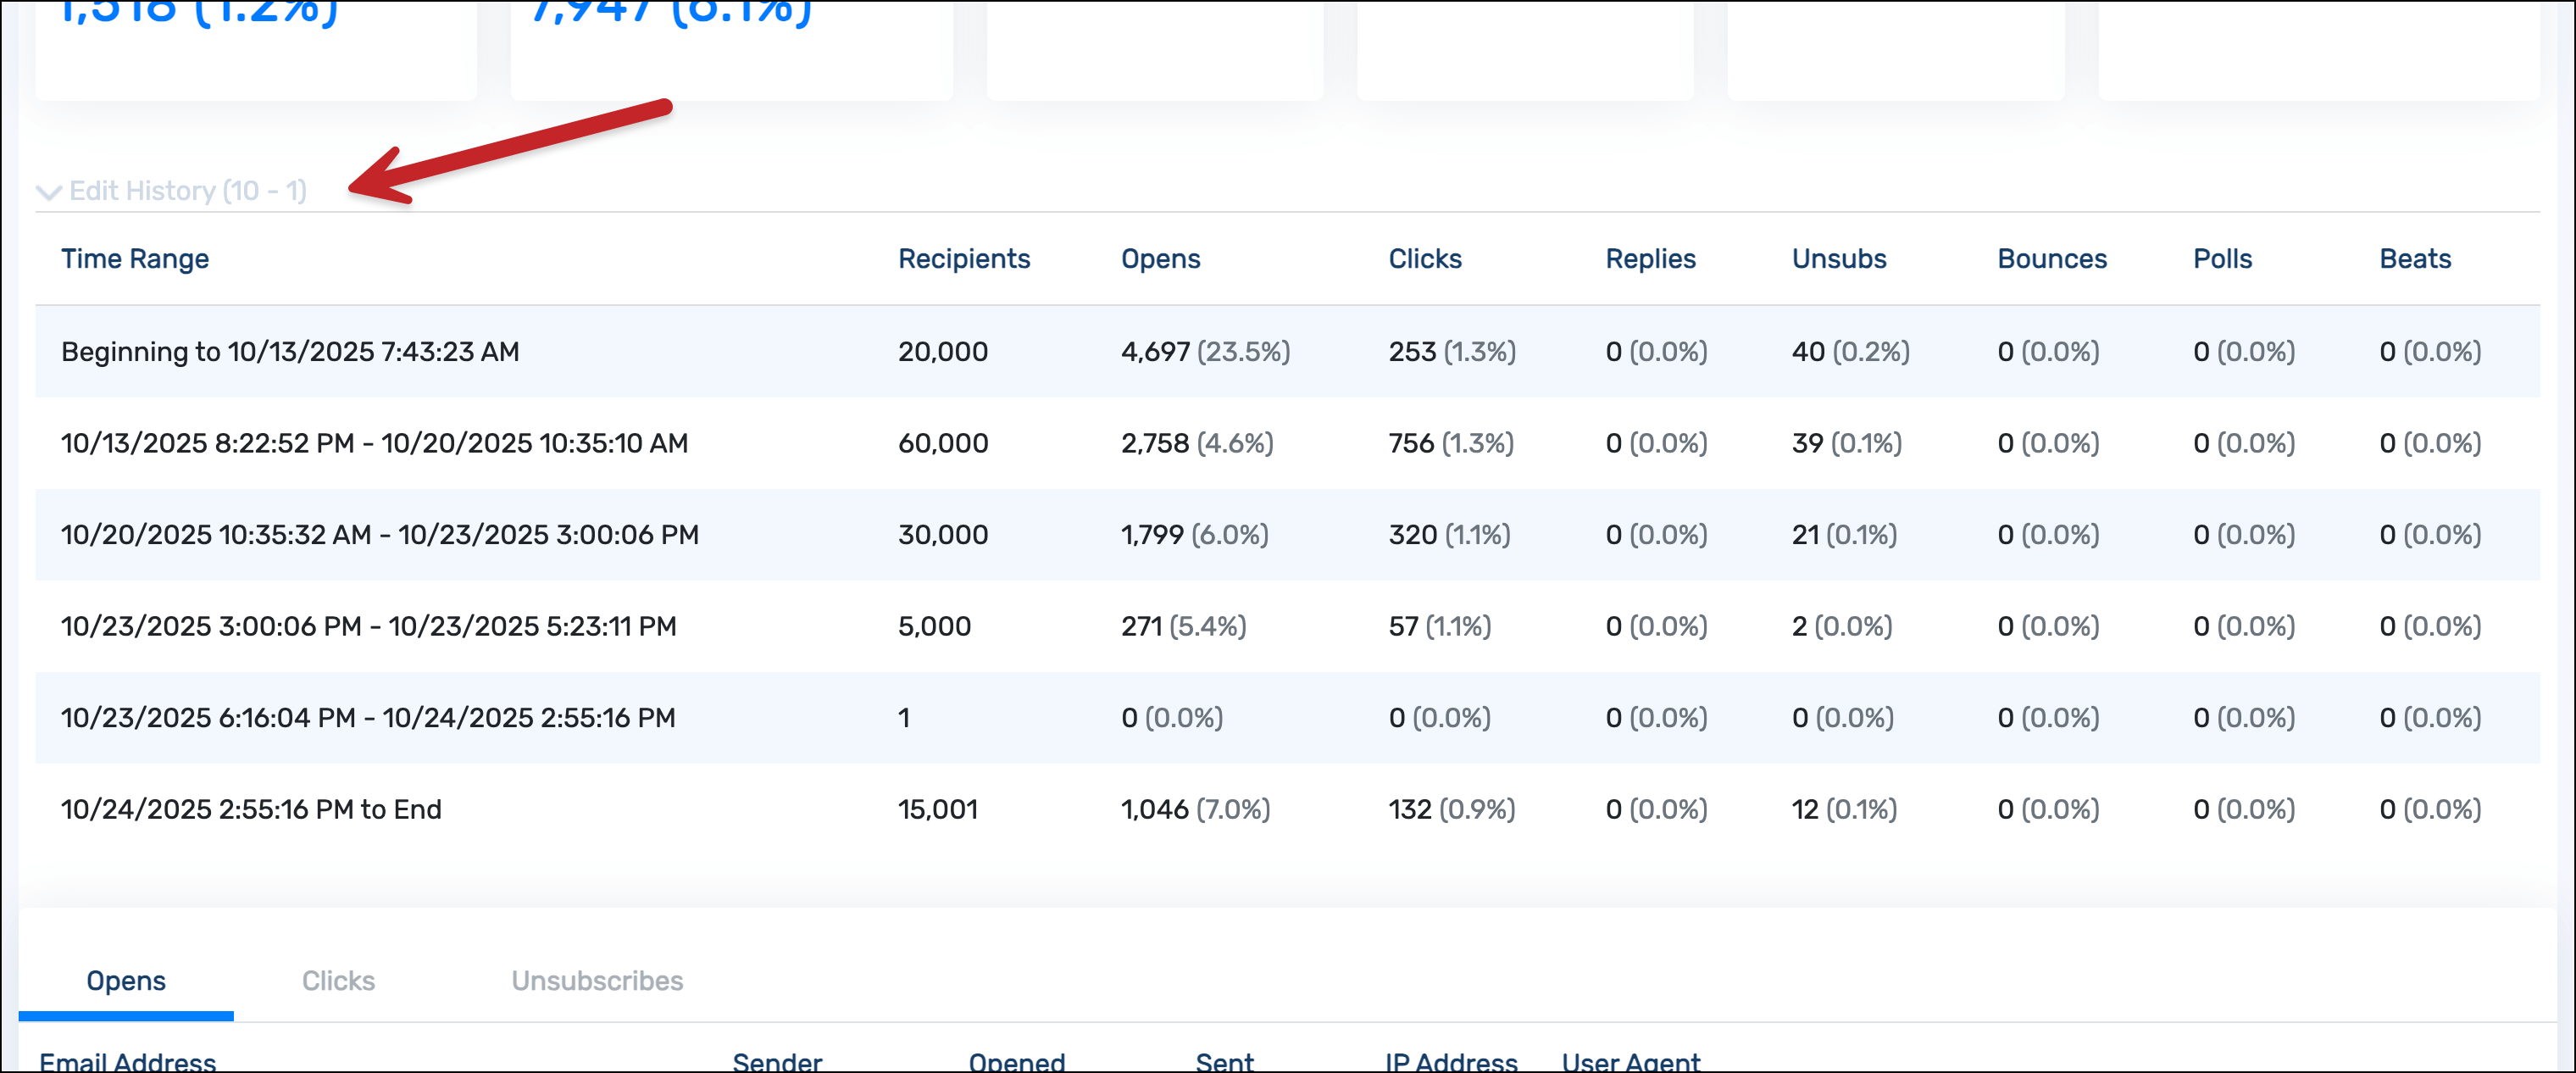Image resolution: width=2576 pixels, height=1073 pixels.
Task: Click the Email Address column header
Action: pos(128,1061)
